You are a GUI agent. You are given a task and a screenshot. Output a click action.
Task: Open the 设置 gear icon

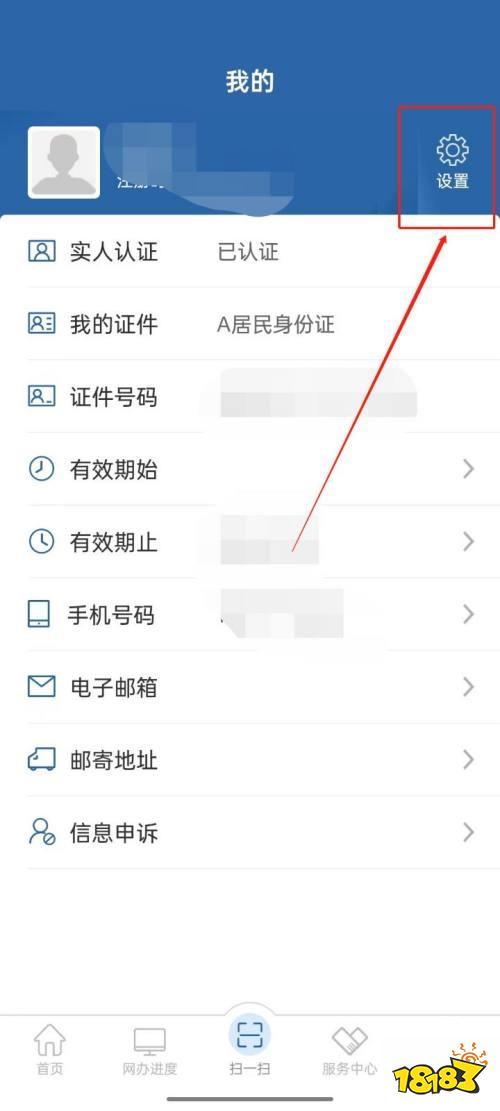tap(453, 150)
